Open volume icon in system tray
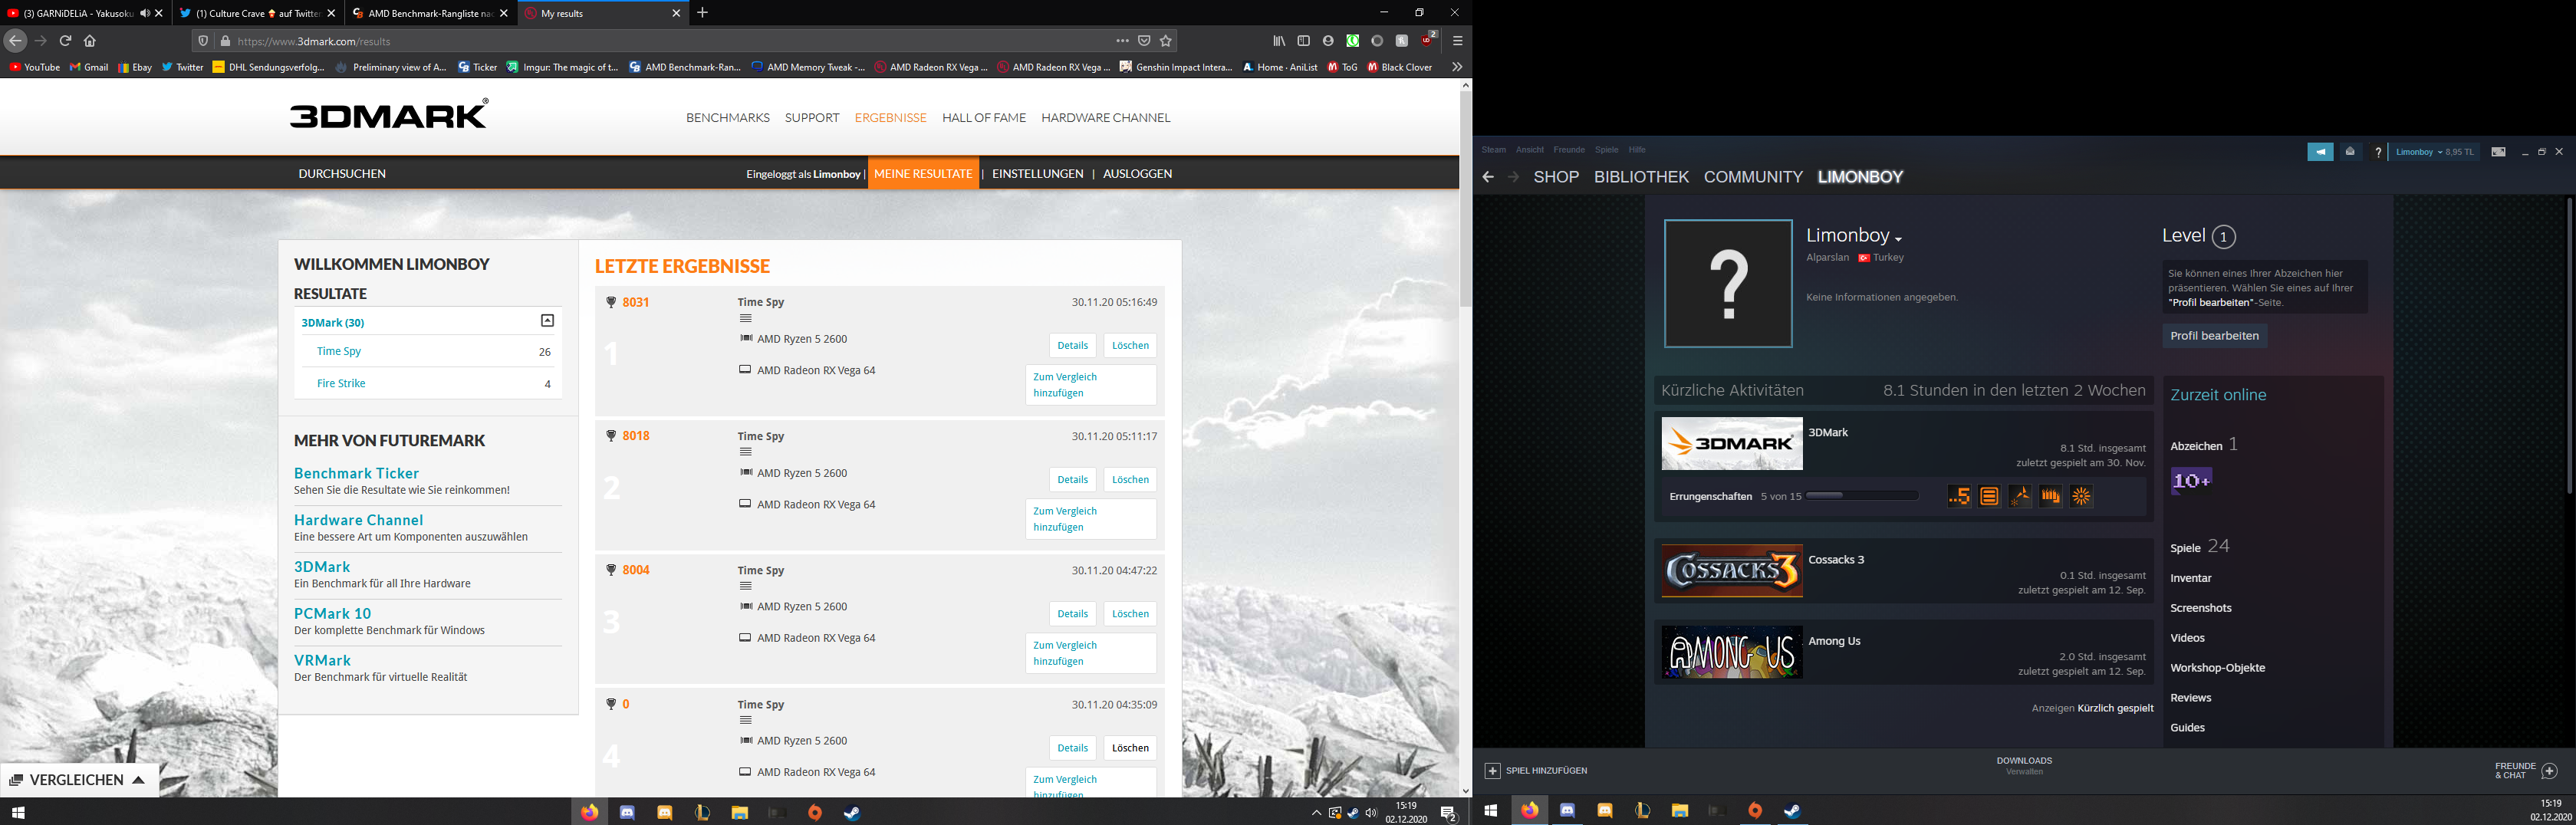The width and height of the screenshot is (2576, 825). [x=1371, y=813]
